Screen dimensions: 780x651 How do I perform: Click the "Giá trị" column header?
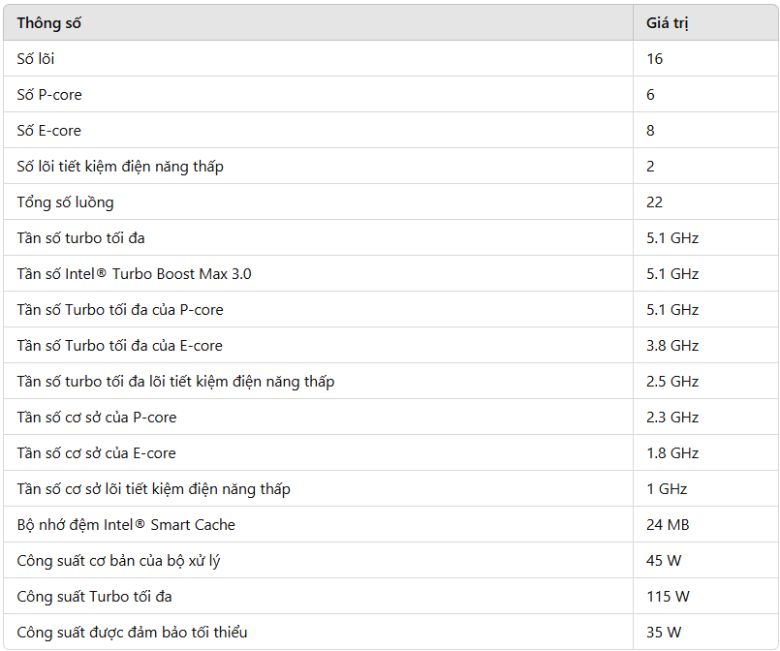(667, 23)
